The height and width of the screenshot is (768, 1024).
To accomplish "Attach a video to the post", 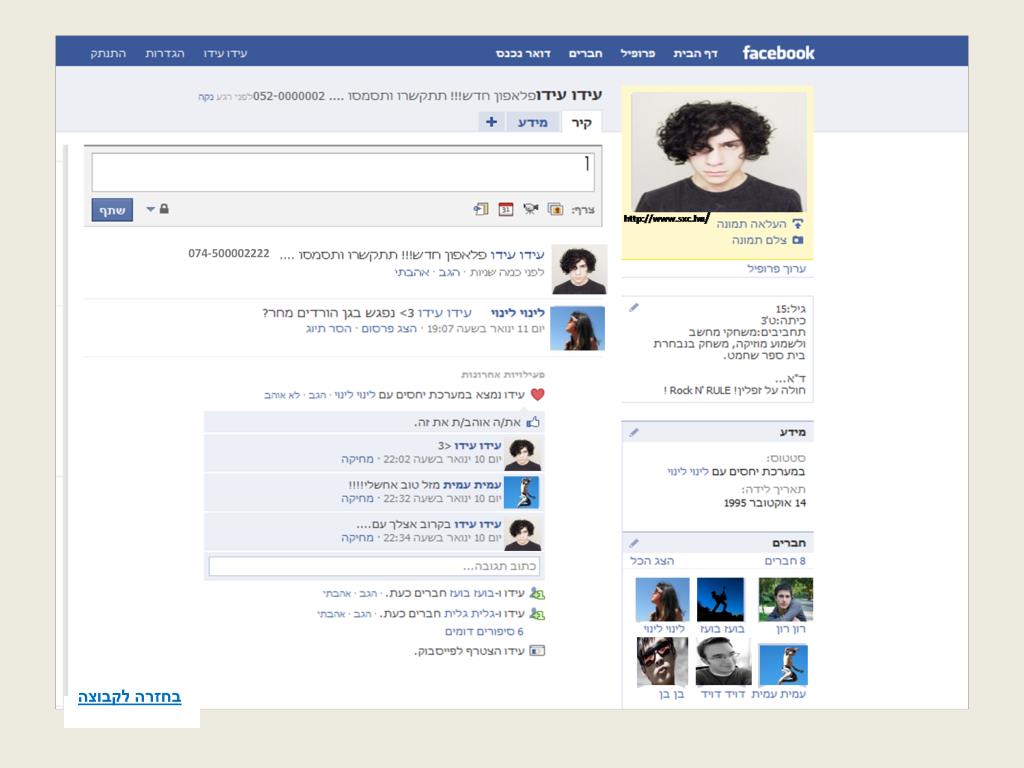I will point(531,209).
